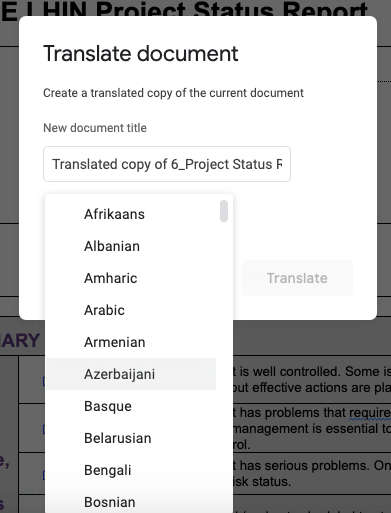The image size is (391, 513).
Task: Click the underlined word 'require' in document
Action: point(370,413)
